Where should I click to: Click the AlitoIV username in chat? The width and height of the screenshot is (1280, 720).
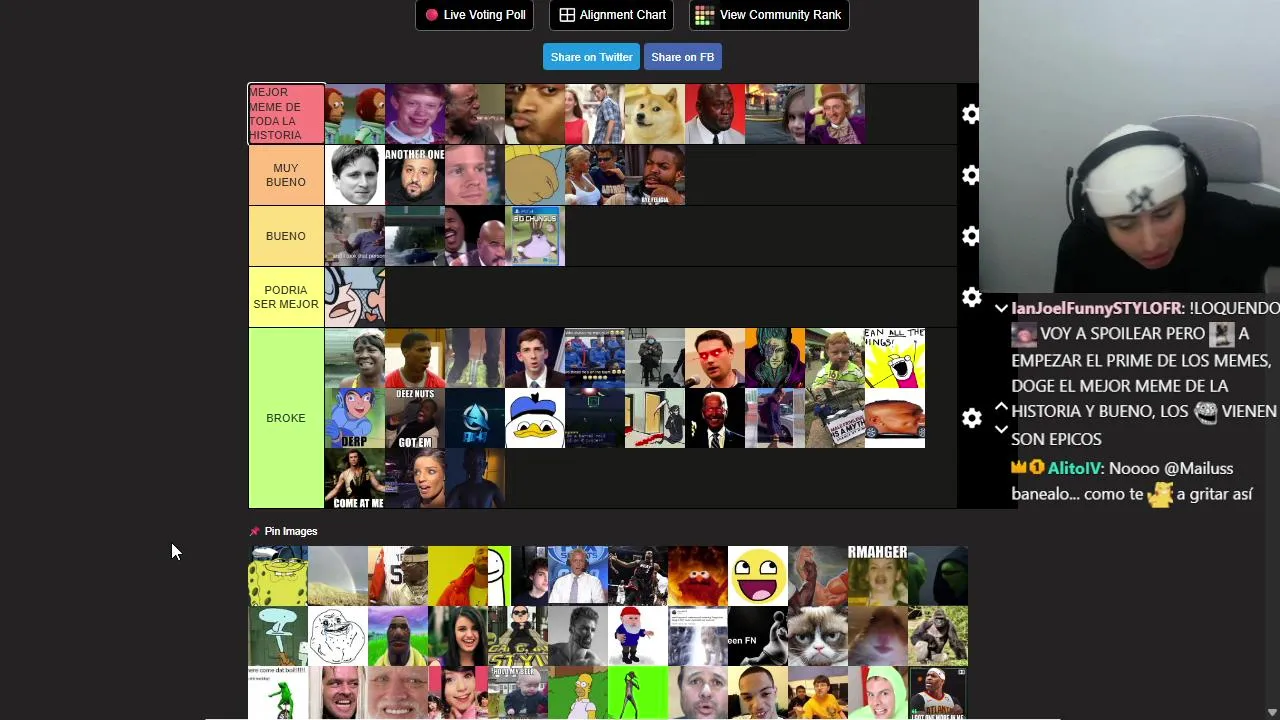click(x=1074, y=468)
